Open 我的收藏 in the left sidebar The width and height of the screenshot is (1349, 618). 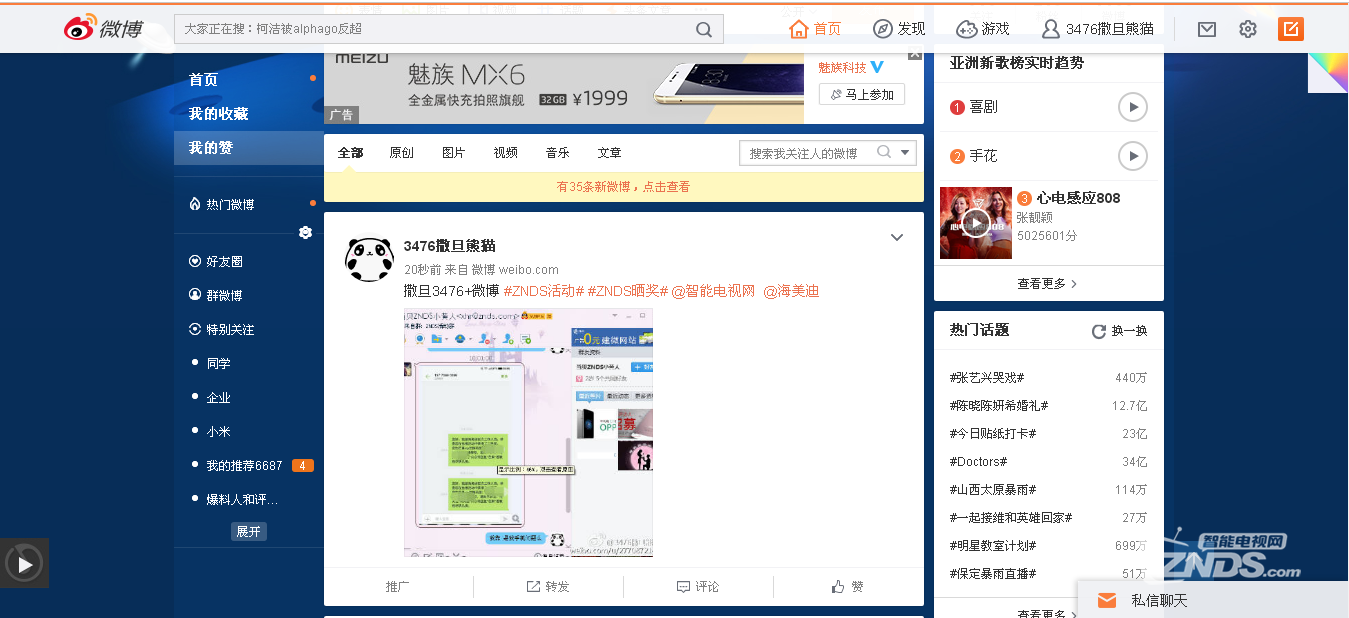point(219,114)
